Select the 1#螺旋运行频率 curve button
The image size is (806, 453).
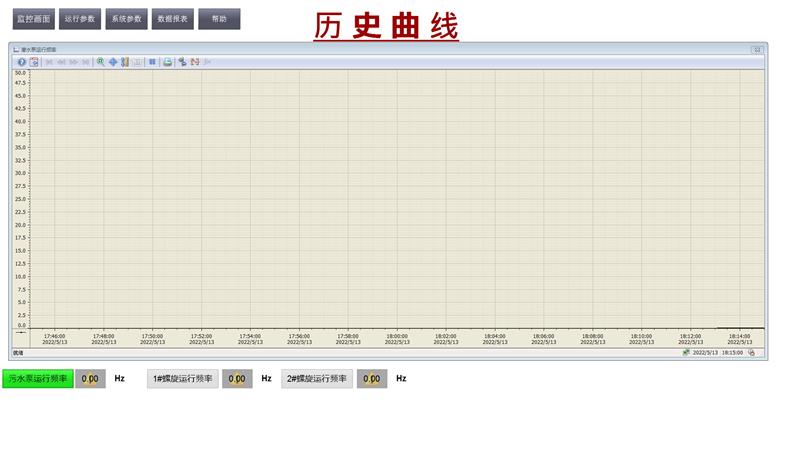pos(183,379)
